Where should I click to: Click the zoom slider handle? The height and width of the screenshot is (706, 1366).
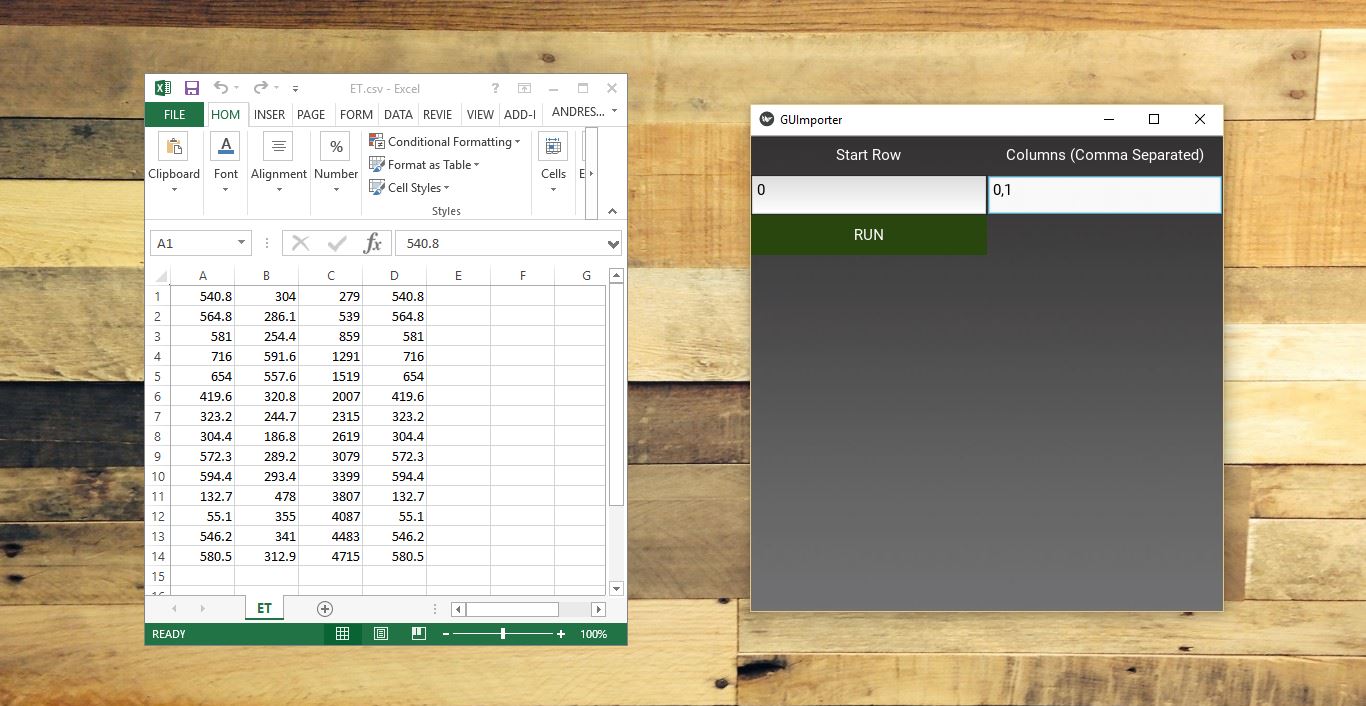tap(503, 634)
